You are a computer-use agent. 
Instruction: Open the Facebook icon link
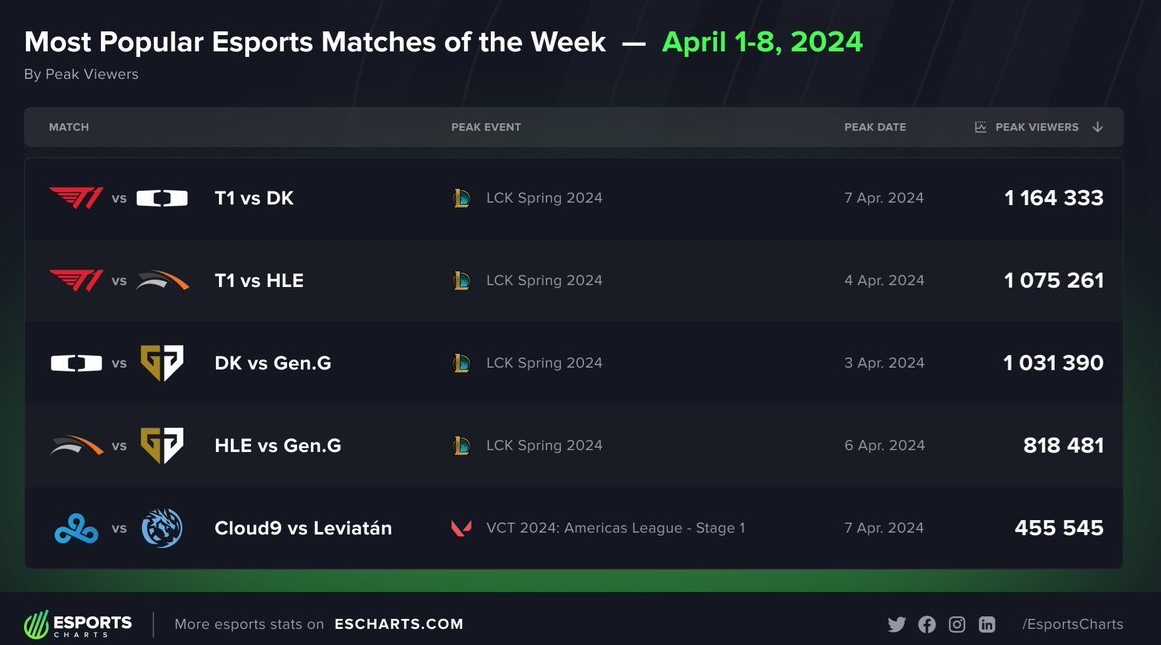coord(927,624)
